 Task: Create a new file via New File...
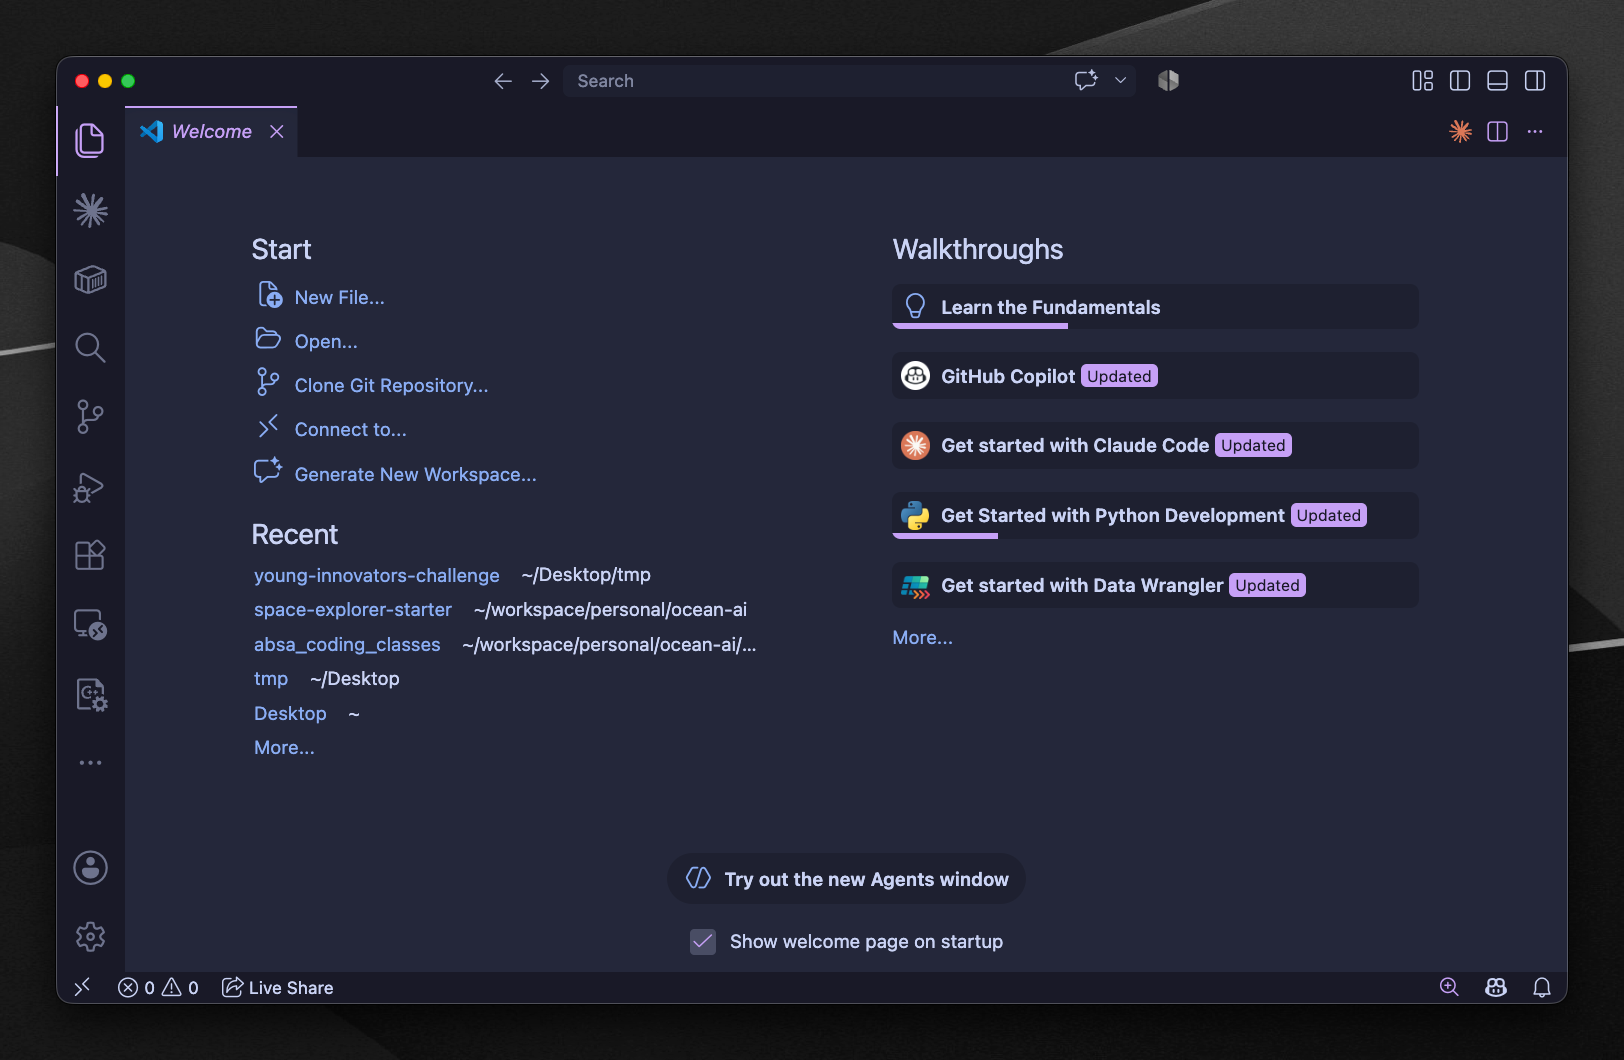tap(321, 297)
